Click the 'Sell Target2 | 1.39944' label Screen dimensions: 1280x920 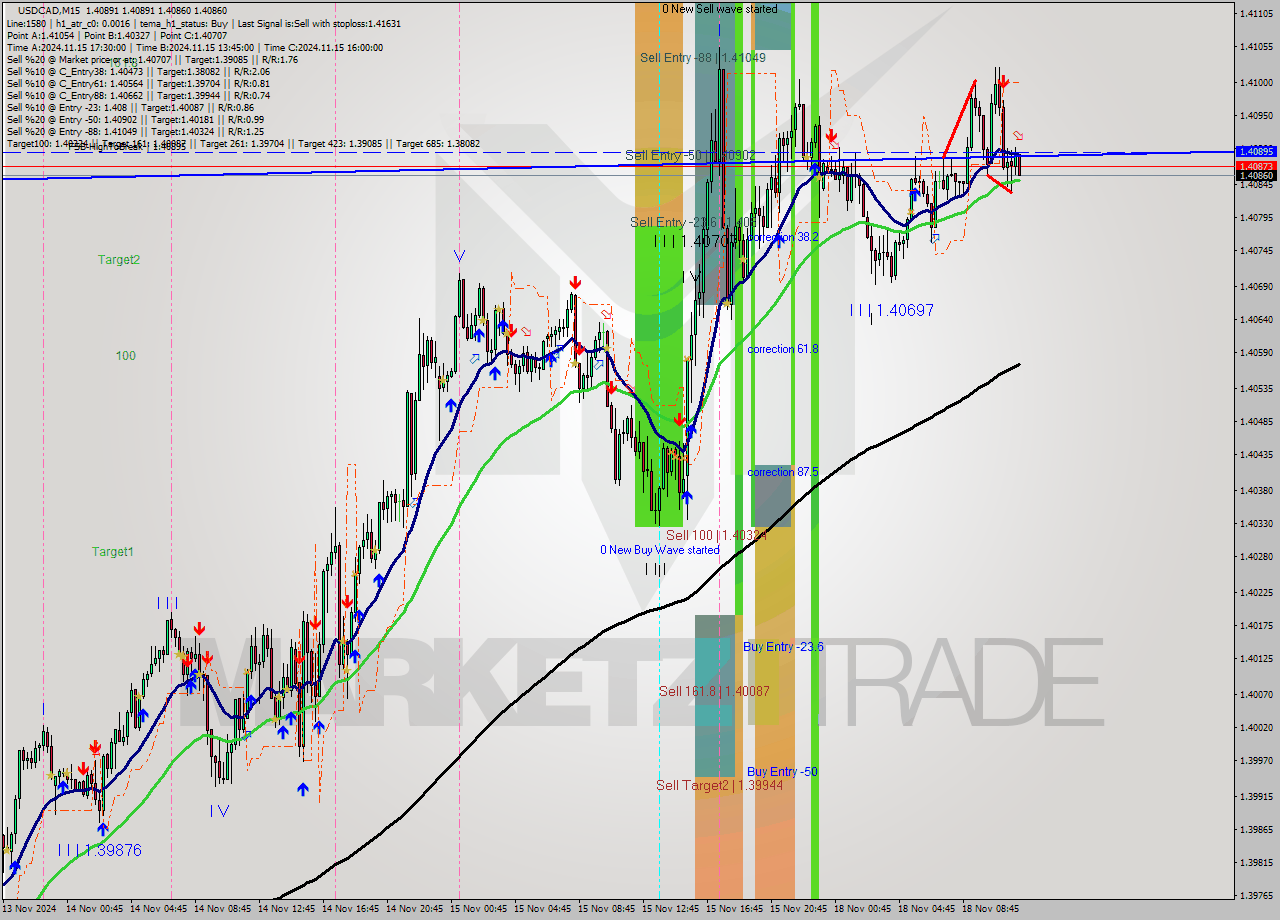click(719, 785)
